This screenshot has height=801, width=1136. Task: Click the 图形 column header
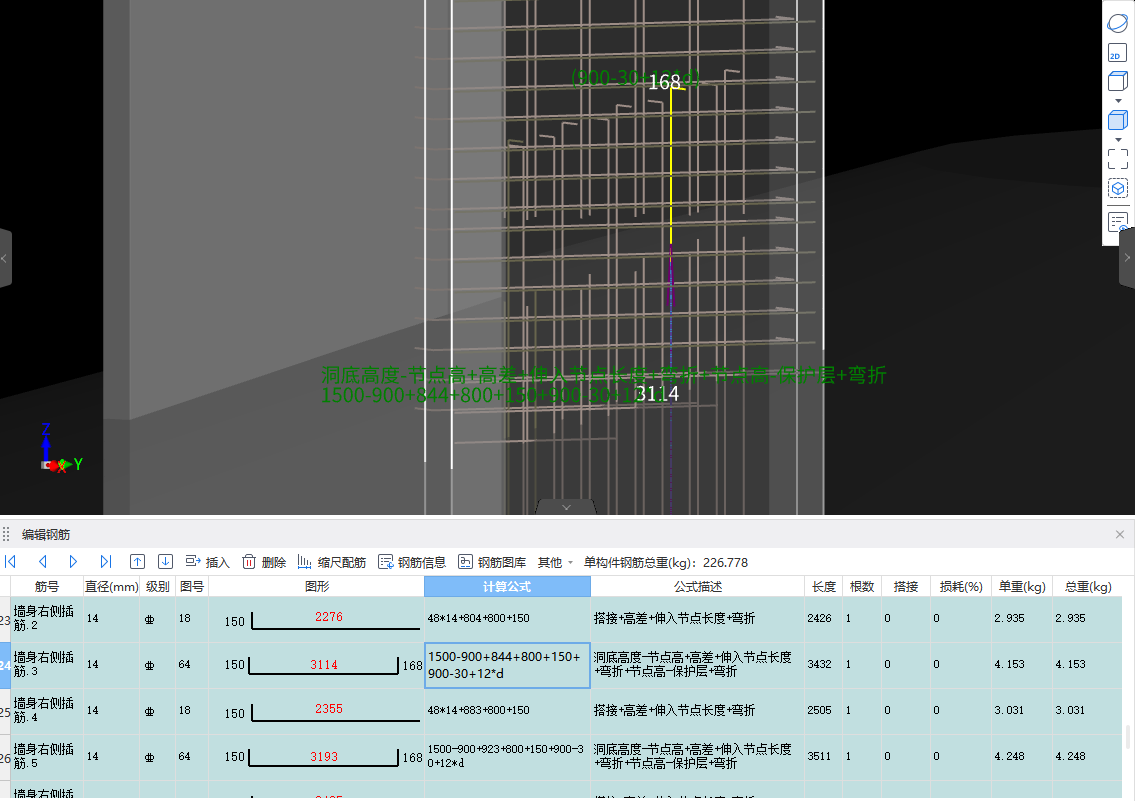coord(317,587)
